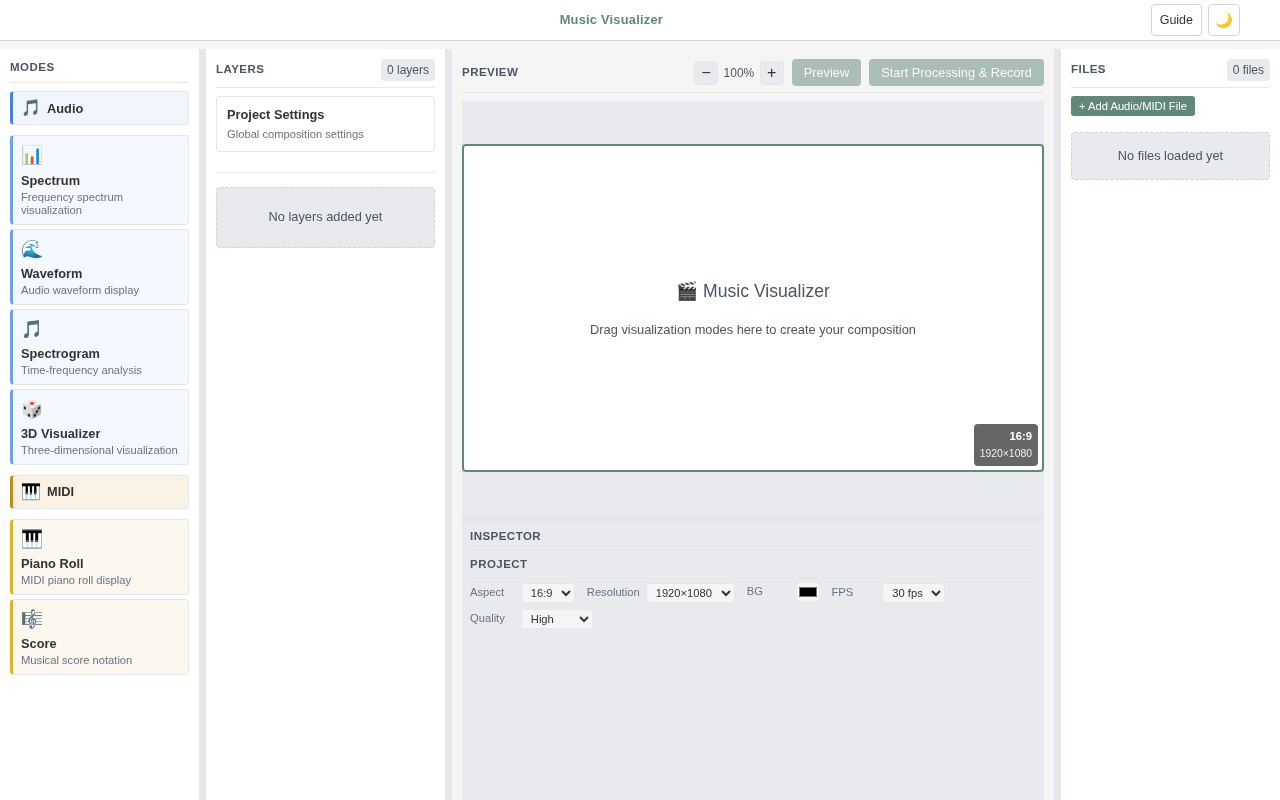1280x800 pixels.
Task: Open the Guide
Action: (x=1176, y=20)
